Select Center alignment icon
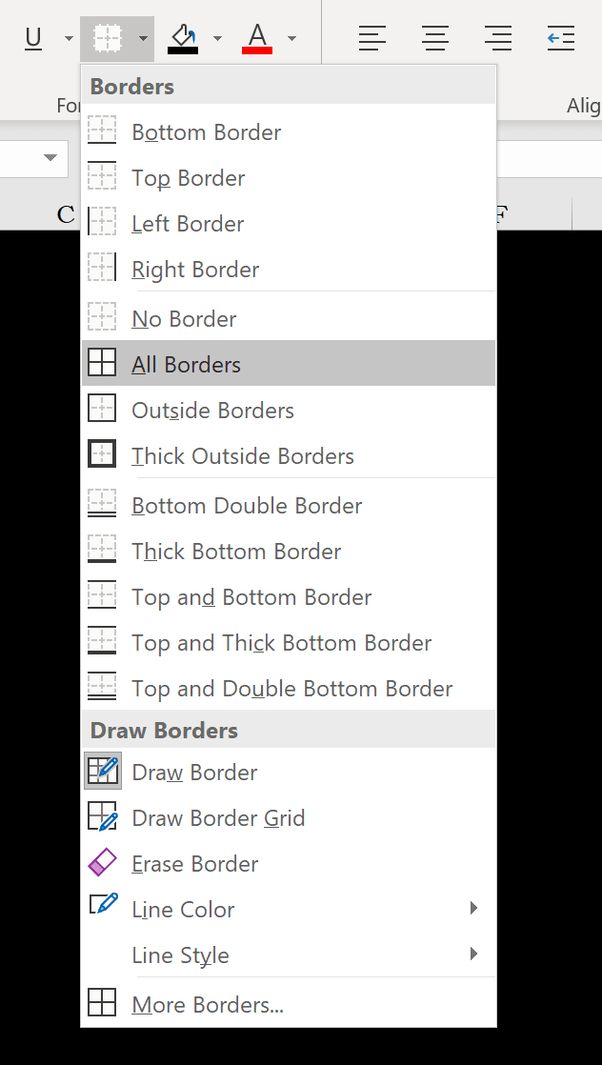602x1065 pixels. 435,38
